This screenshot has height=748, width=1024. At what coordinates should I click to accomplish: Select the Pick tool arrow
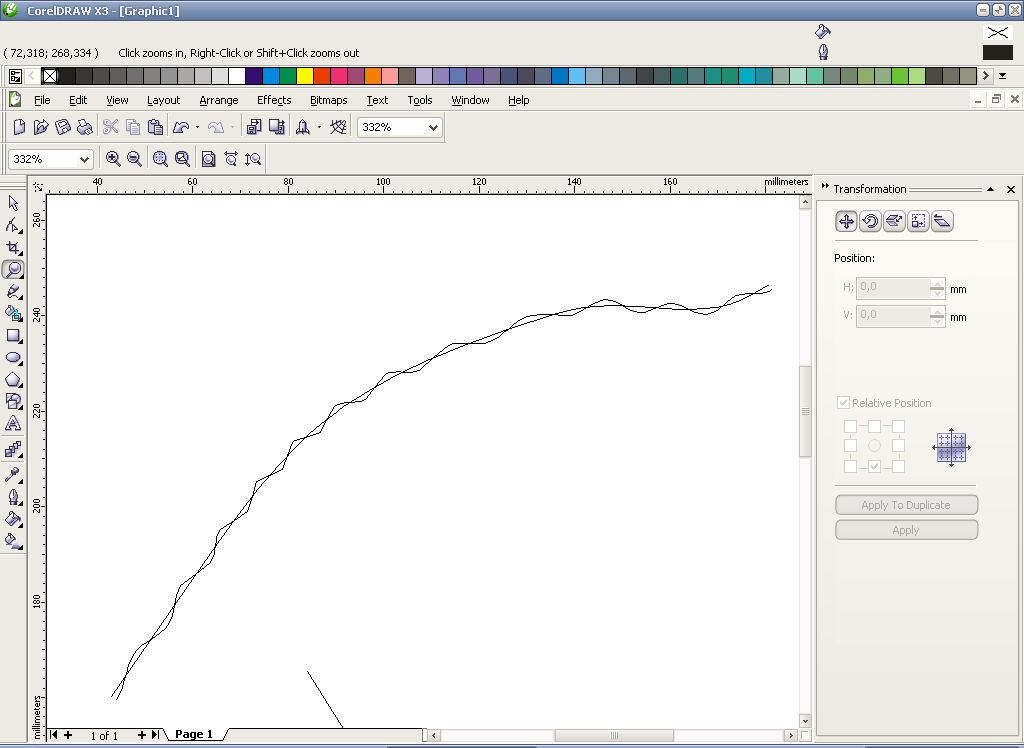coord(13,203)
